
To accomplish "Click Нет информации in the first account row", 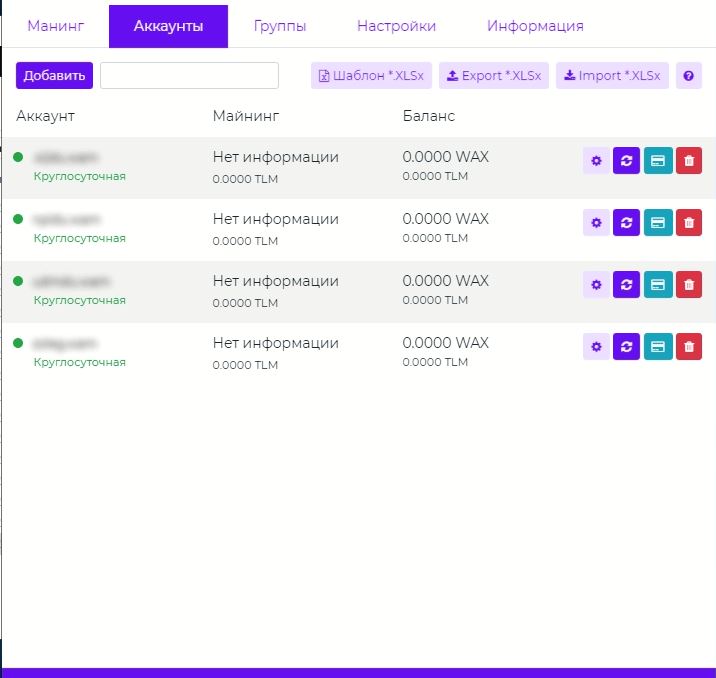I will (x=276, y=157).
